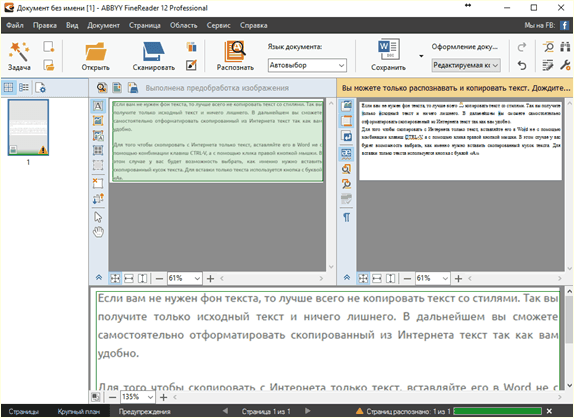Open Правка menu
574x418 pixels.
[45, 25]
